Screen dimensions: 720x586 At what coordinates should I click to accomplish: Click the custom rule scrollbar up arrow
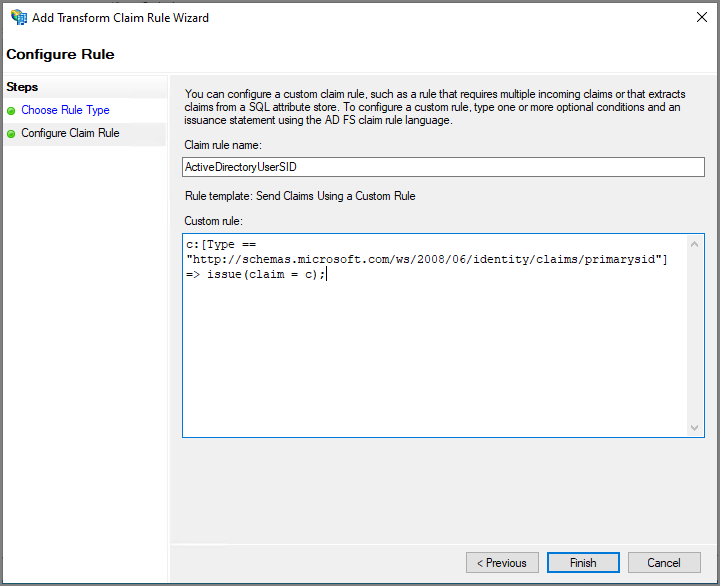(x=694, y=244)
